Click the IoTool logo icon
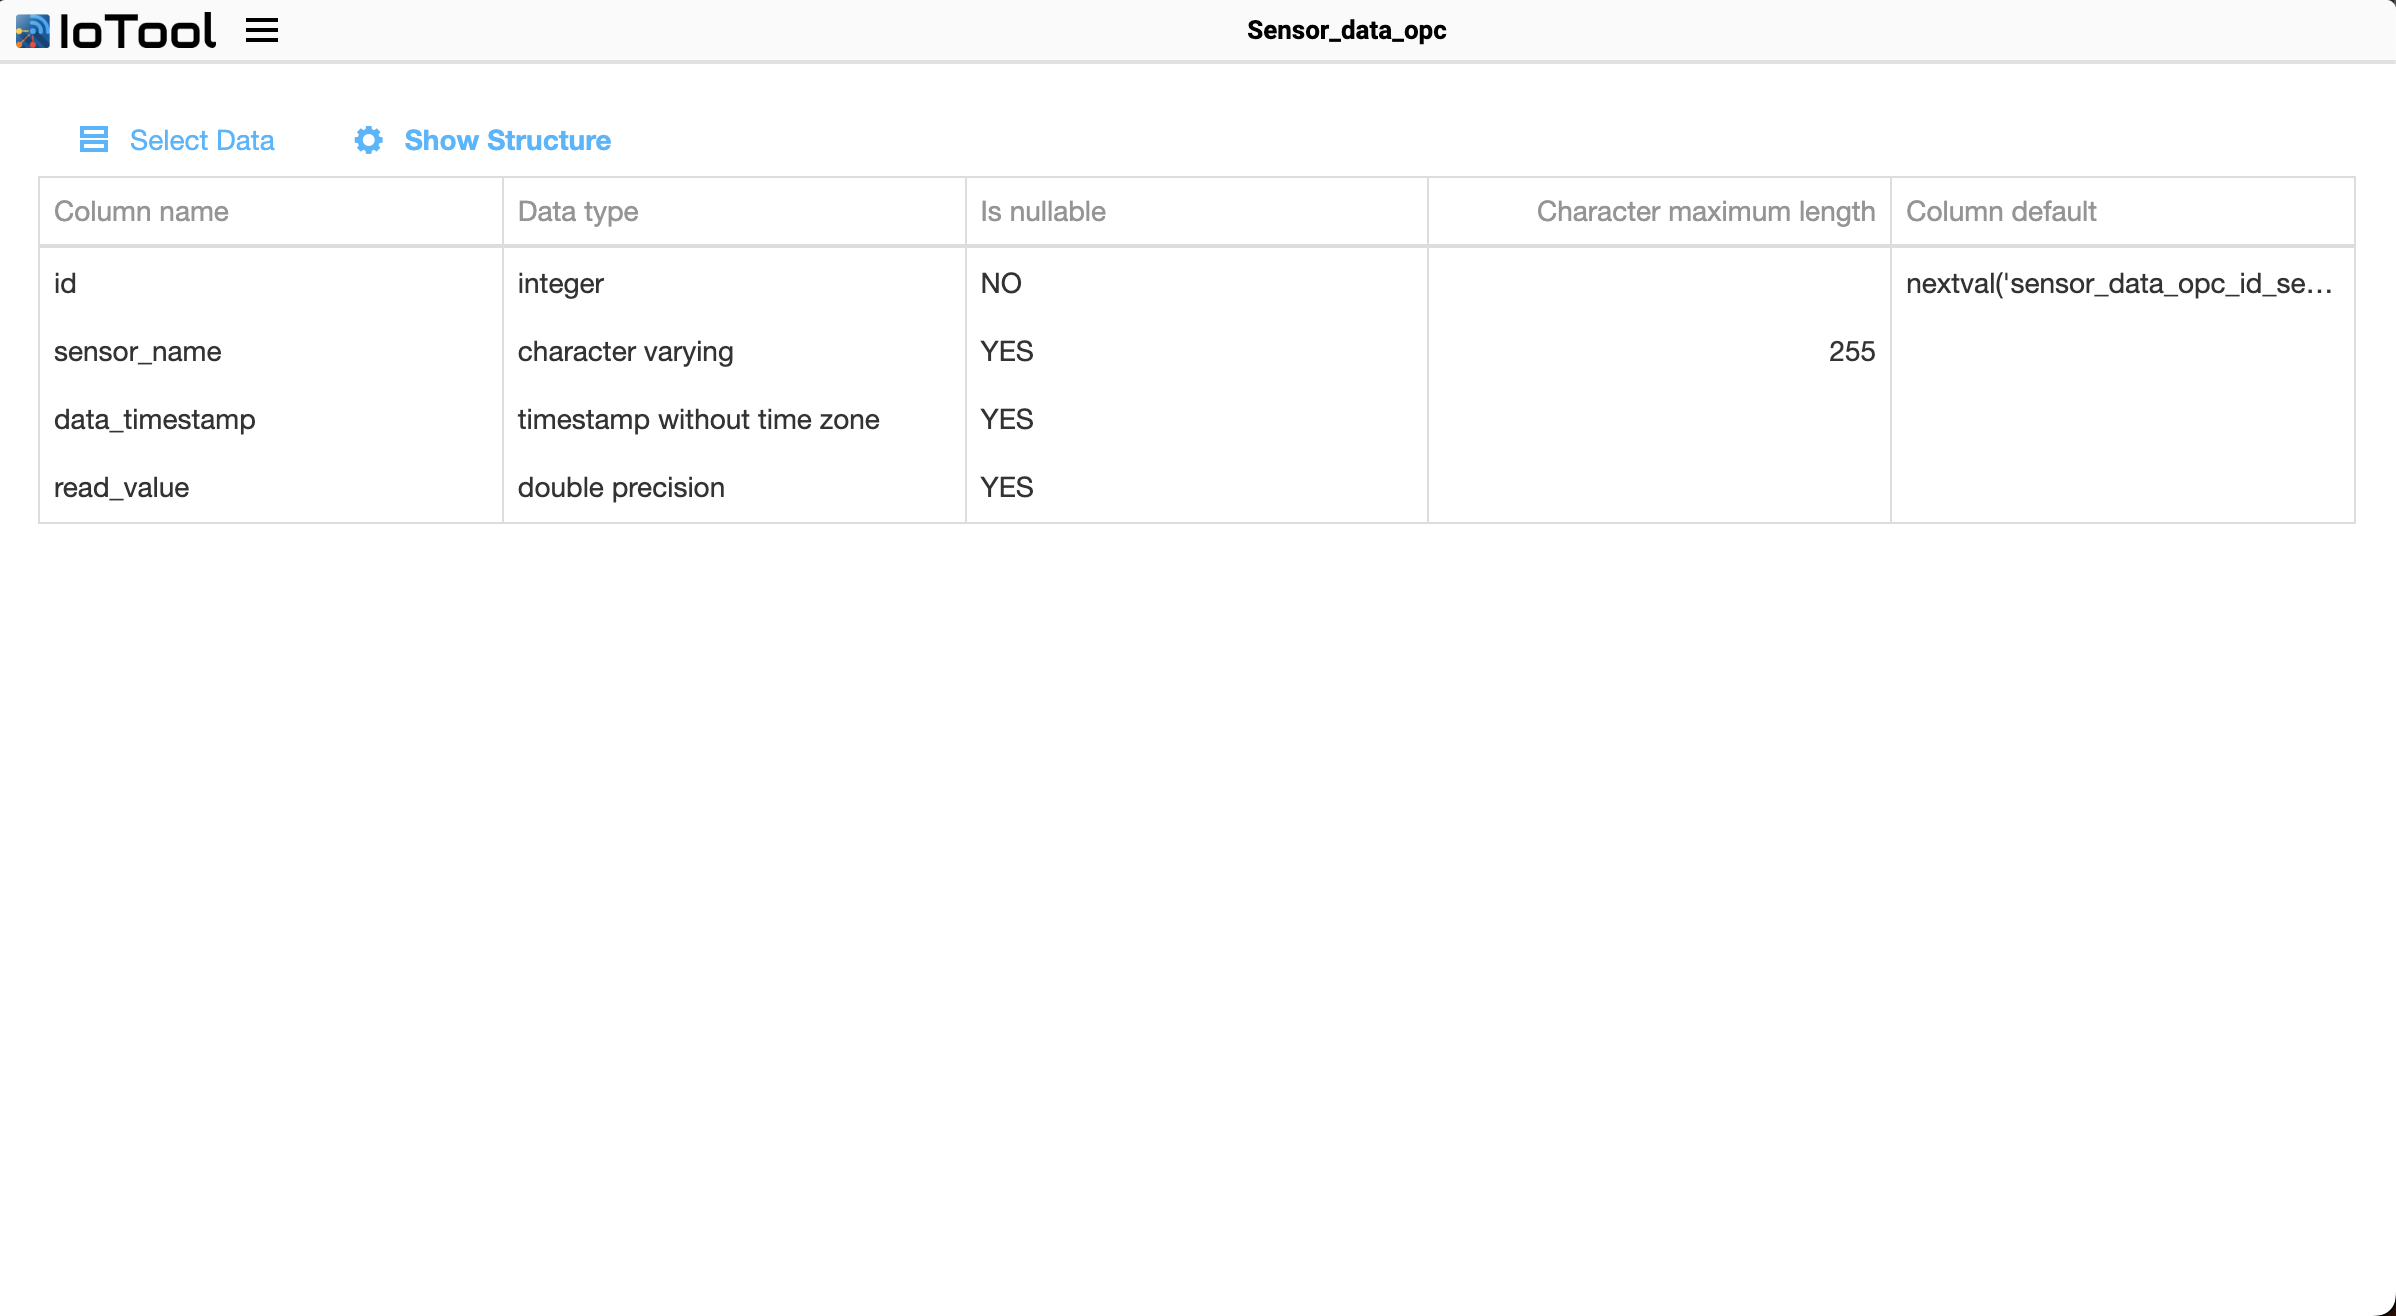This screenshot has width=2396, height=1316. (x=32, y=31)
